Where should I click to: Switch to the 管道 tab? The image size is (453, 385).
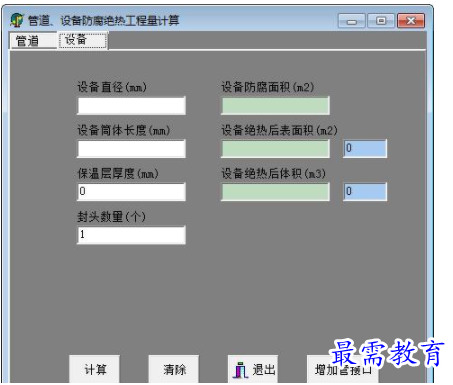(33, 41)
